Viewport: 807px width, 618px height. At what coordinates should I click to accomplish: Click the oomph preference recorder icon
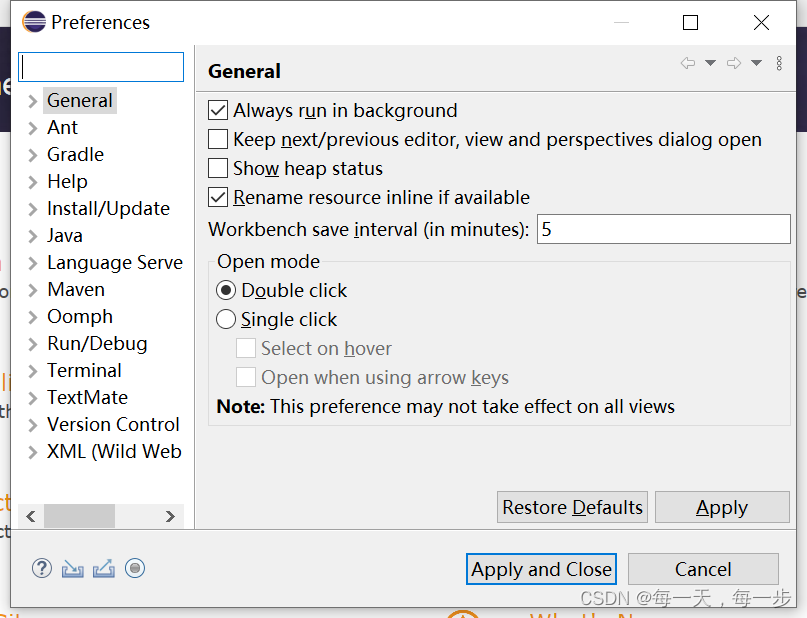click(135, 568)
